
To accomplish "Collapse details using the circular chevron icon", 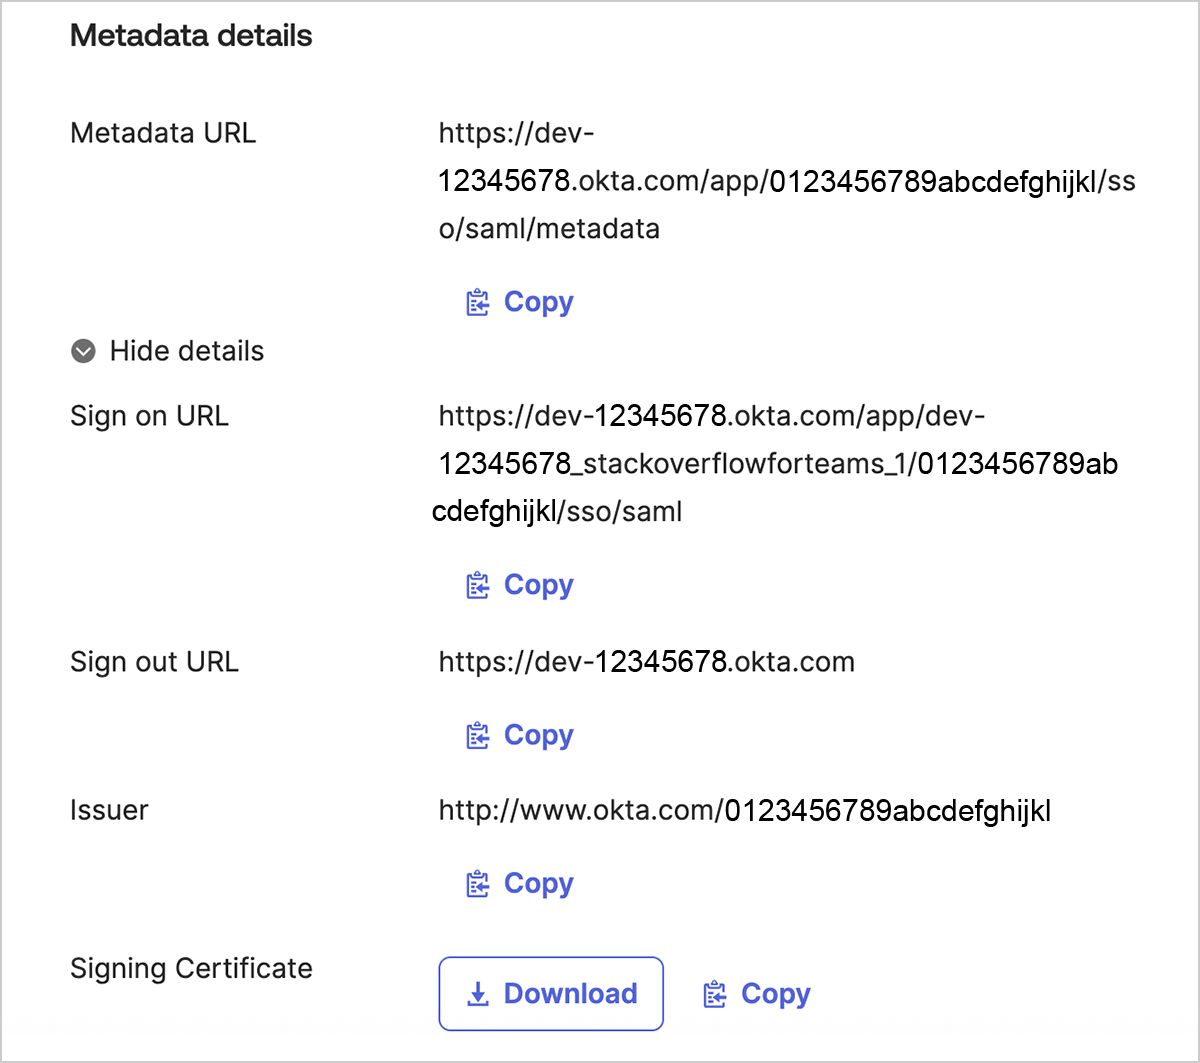I will point(84,351).
